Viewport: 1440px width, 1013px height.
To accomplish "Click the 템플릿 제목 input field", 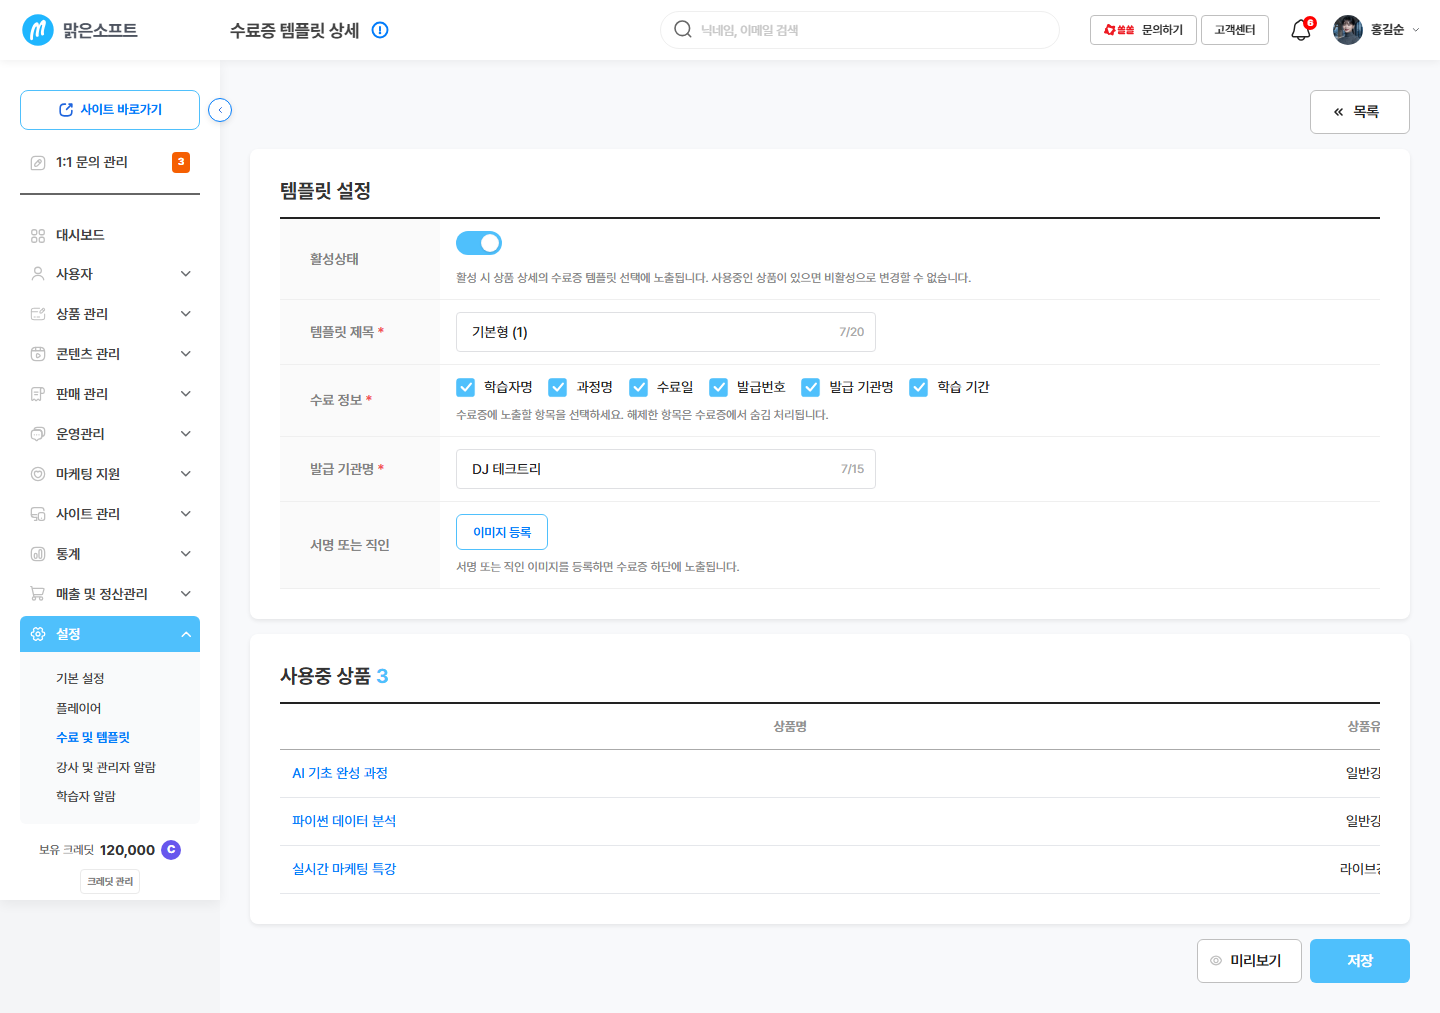I will point(666,332).
